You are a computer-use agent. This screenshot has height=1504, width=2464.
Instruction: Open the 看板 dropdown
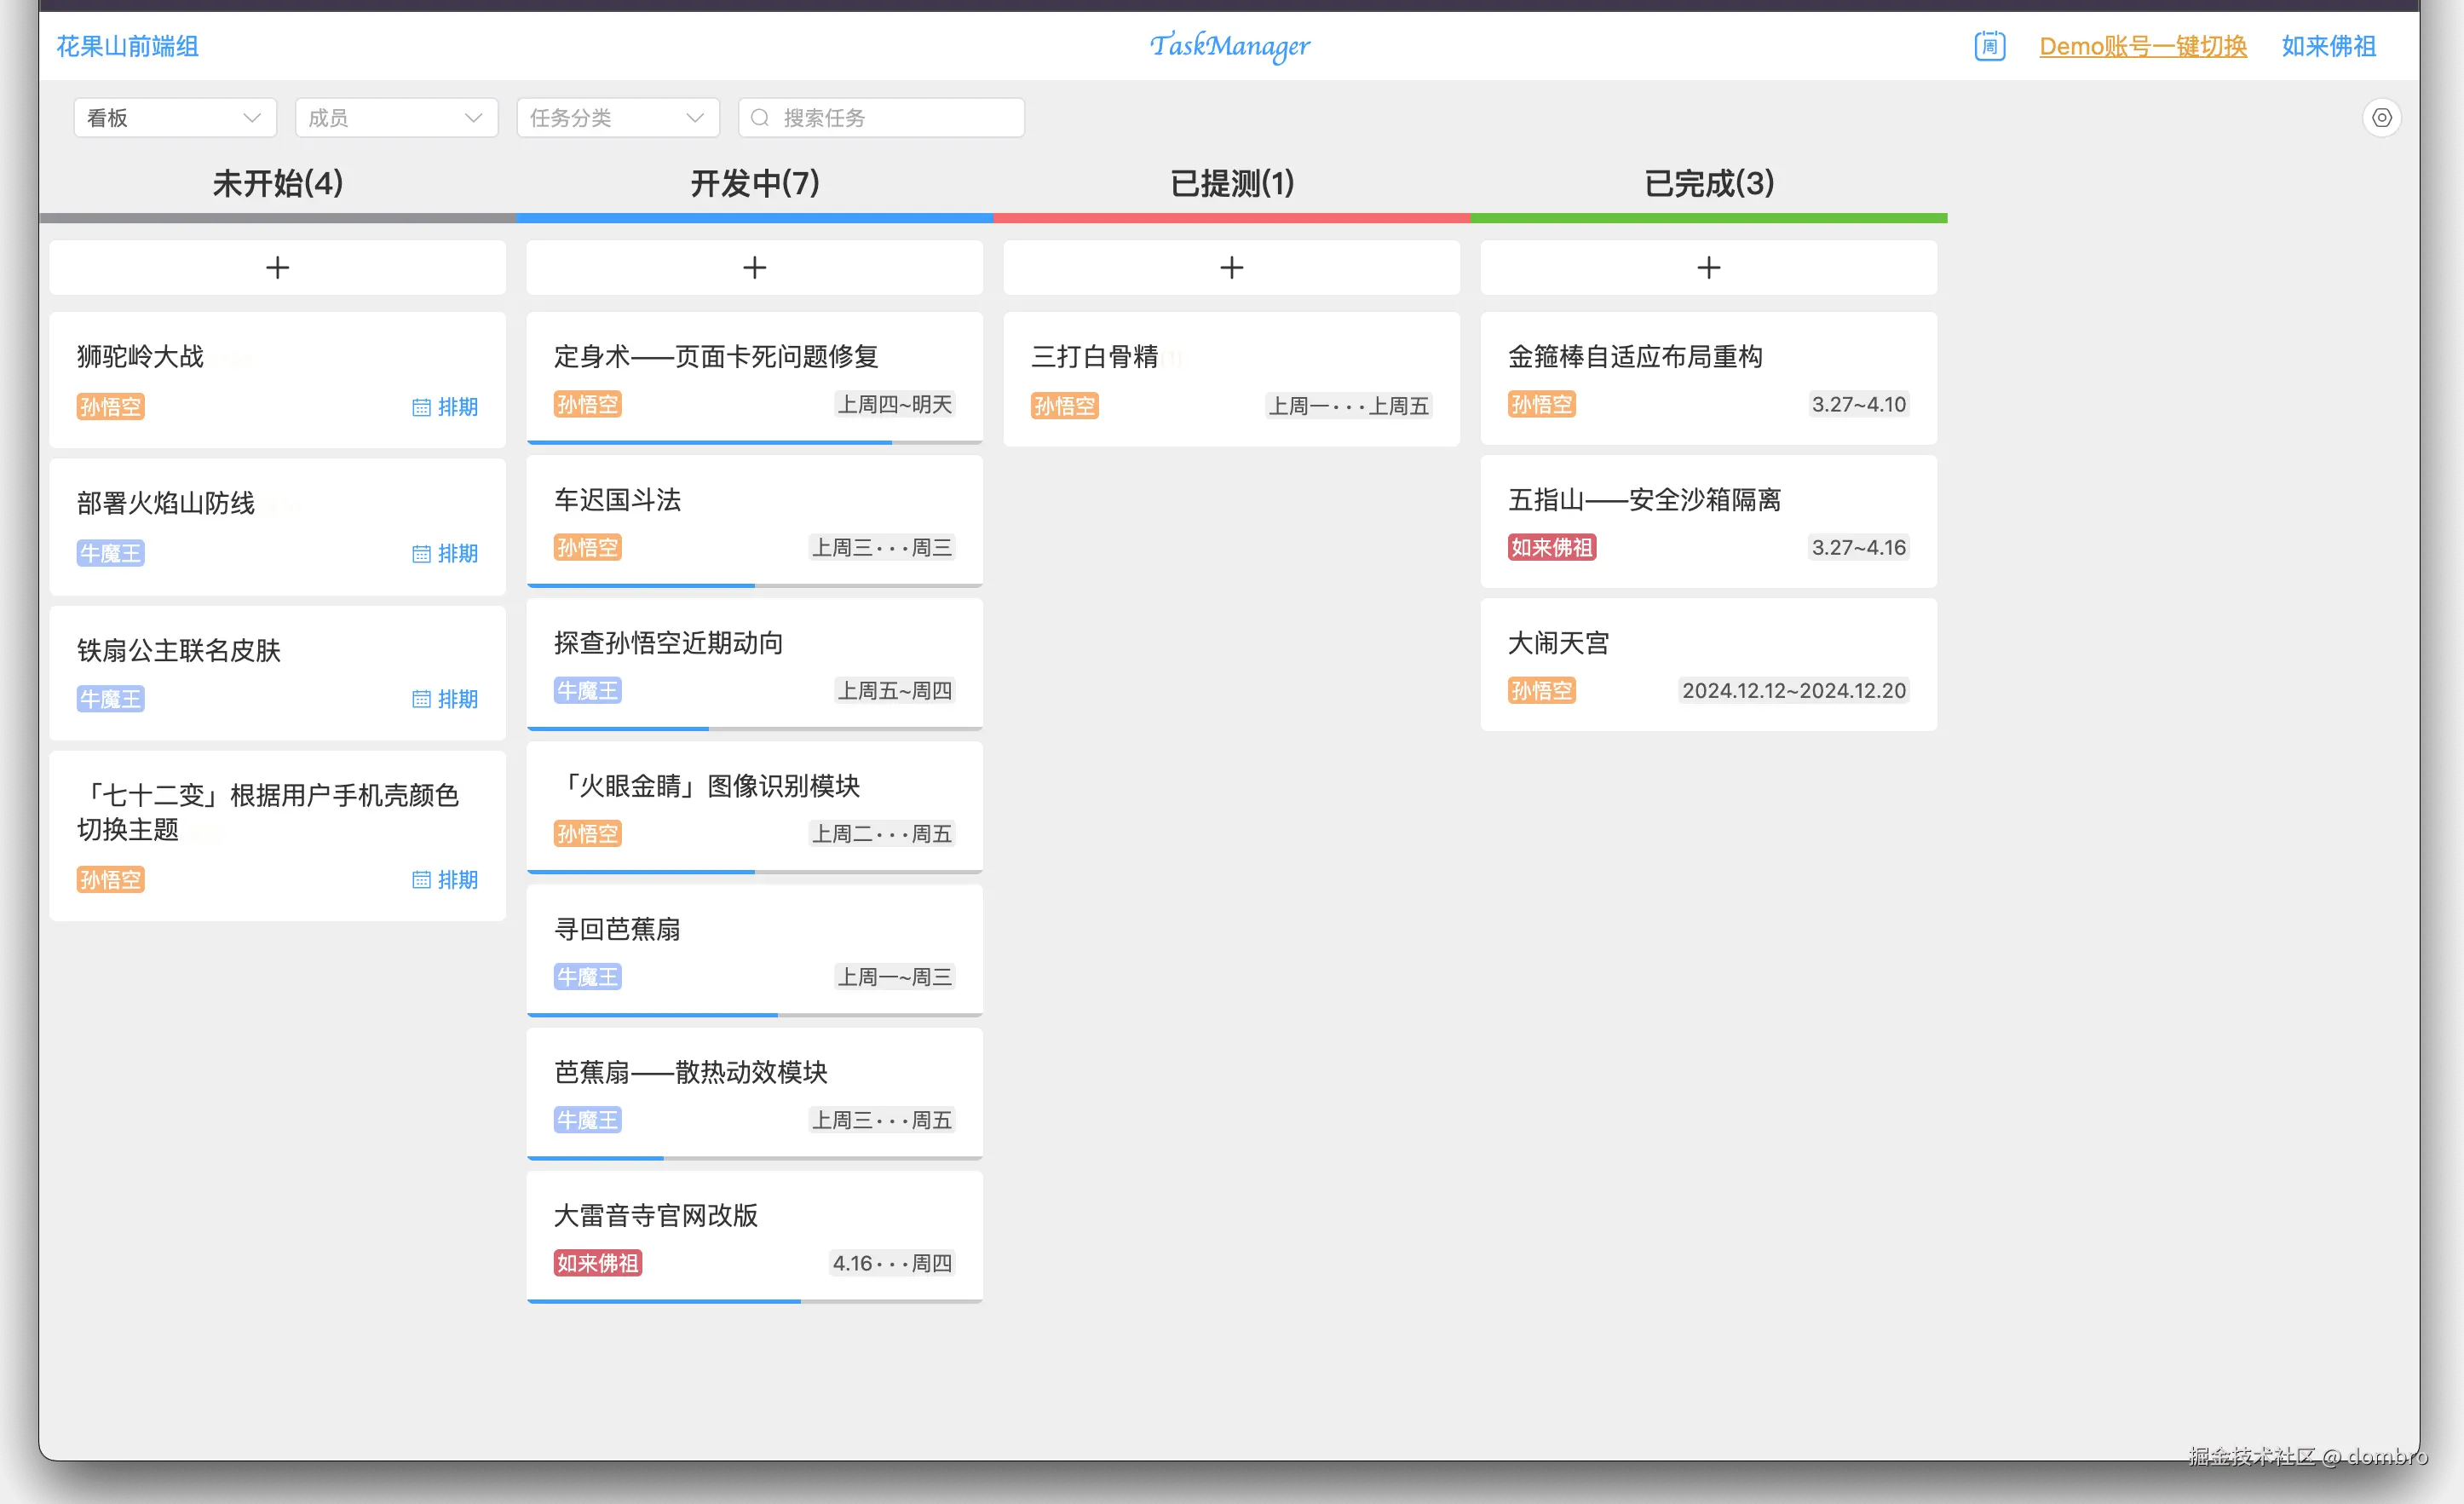pyautogui.click(x=175, y=117)
